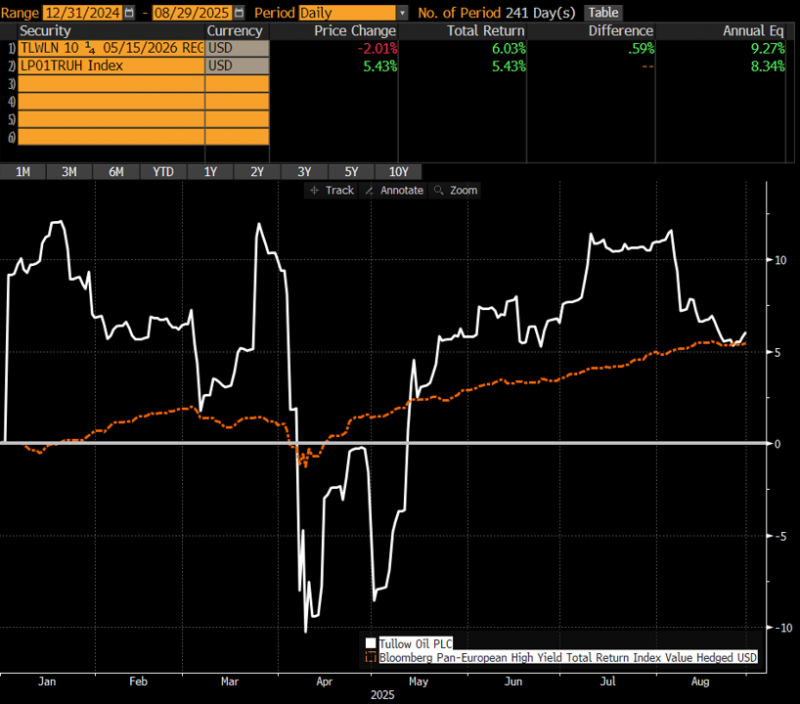Image resolution: width=800 pixels, height=704 pixels.
Task: Choose the 5Y range tab
Action: click(351, 172)
